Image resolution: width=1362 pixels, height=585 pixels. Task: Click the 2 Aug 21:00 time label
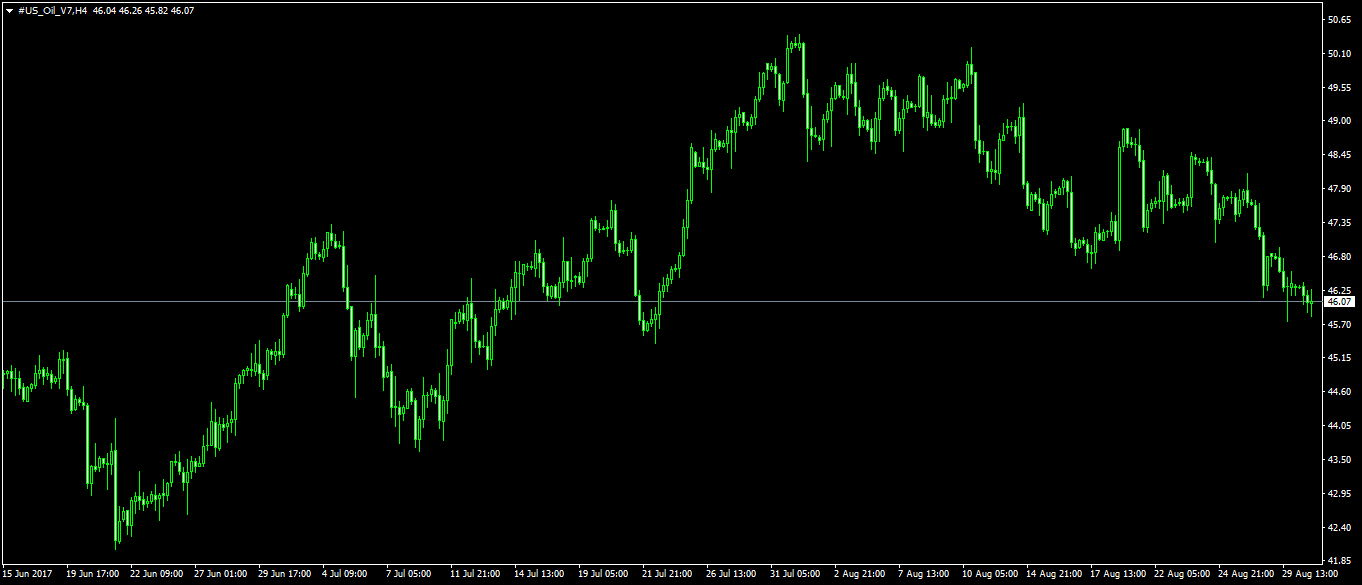click(x=858, y=575)
